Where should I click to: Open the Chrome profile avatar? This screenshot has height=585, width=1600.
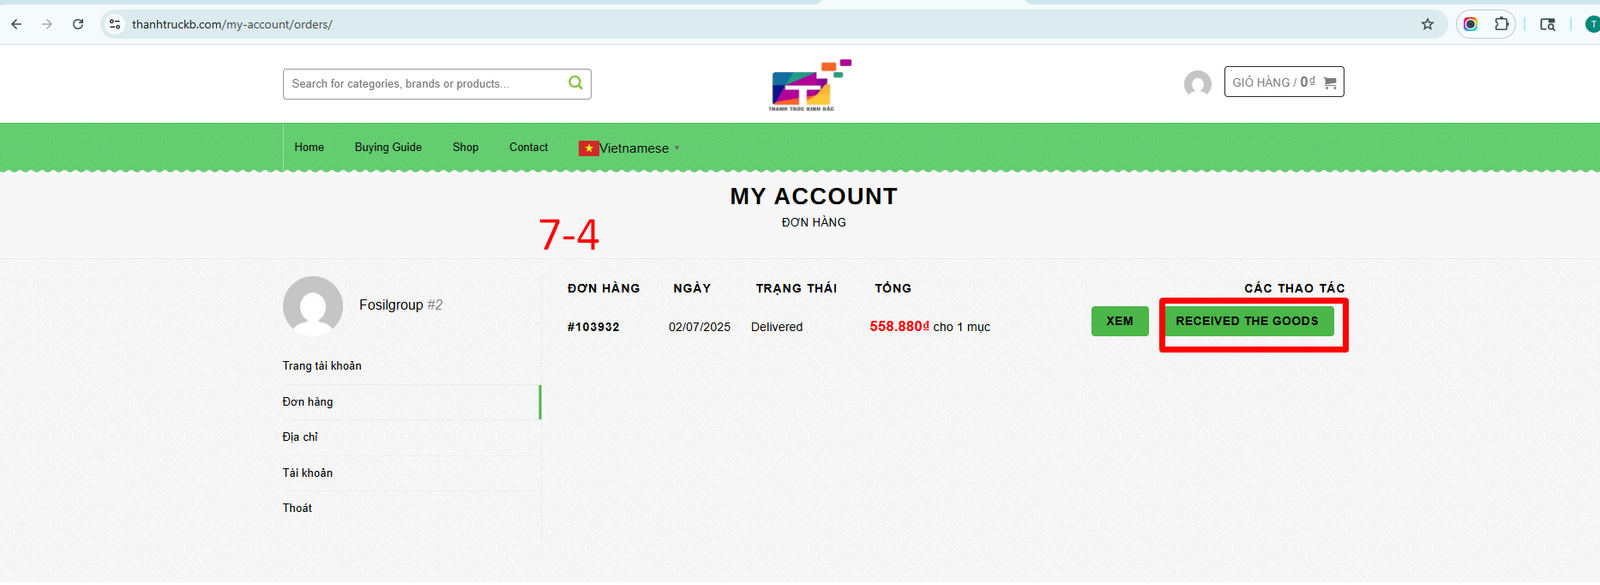click(x=1592, y=24)
